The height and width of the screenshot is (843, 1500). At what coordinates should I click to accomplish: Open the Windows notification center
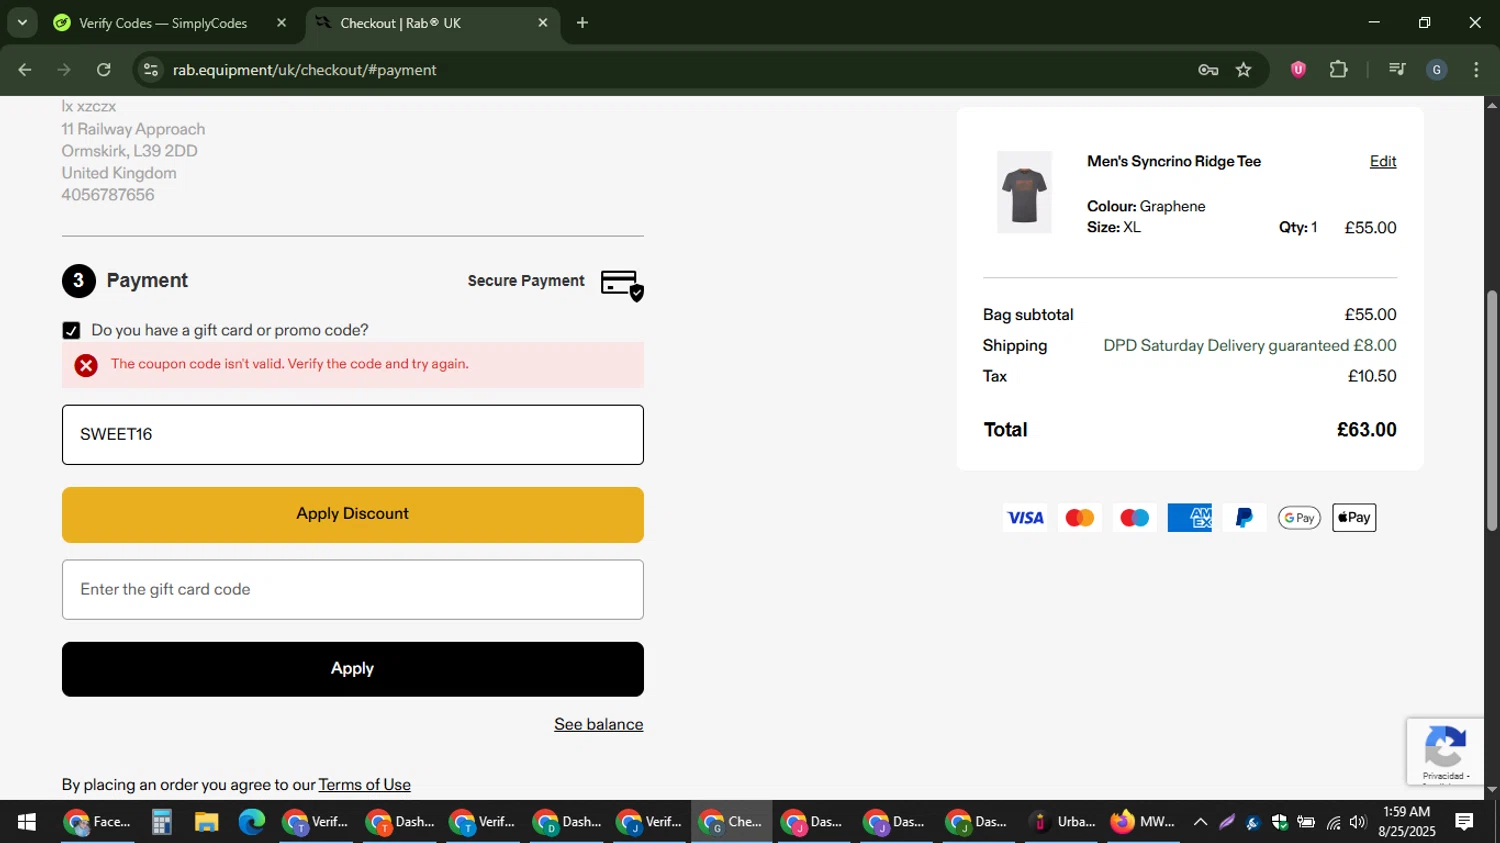[1465, 822]
